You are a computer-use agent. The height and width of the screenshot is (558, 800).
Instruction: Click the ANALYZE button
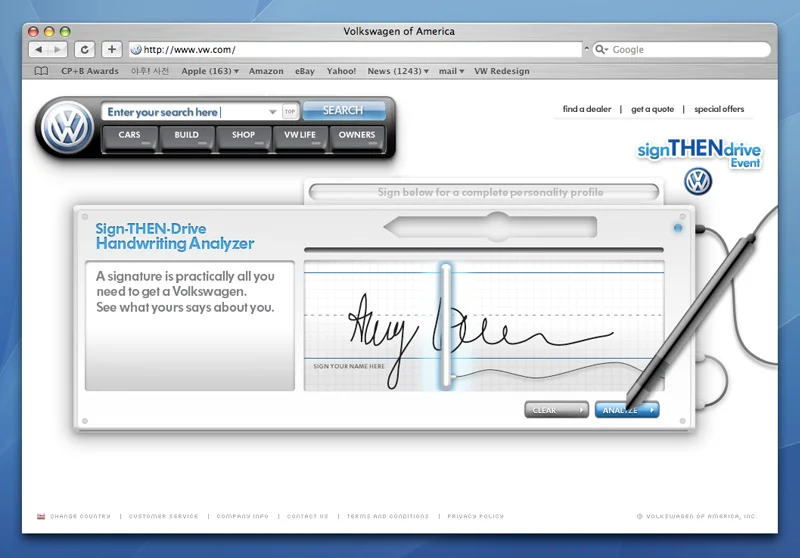[x=627, y=410]
